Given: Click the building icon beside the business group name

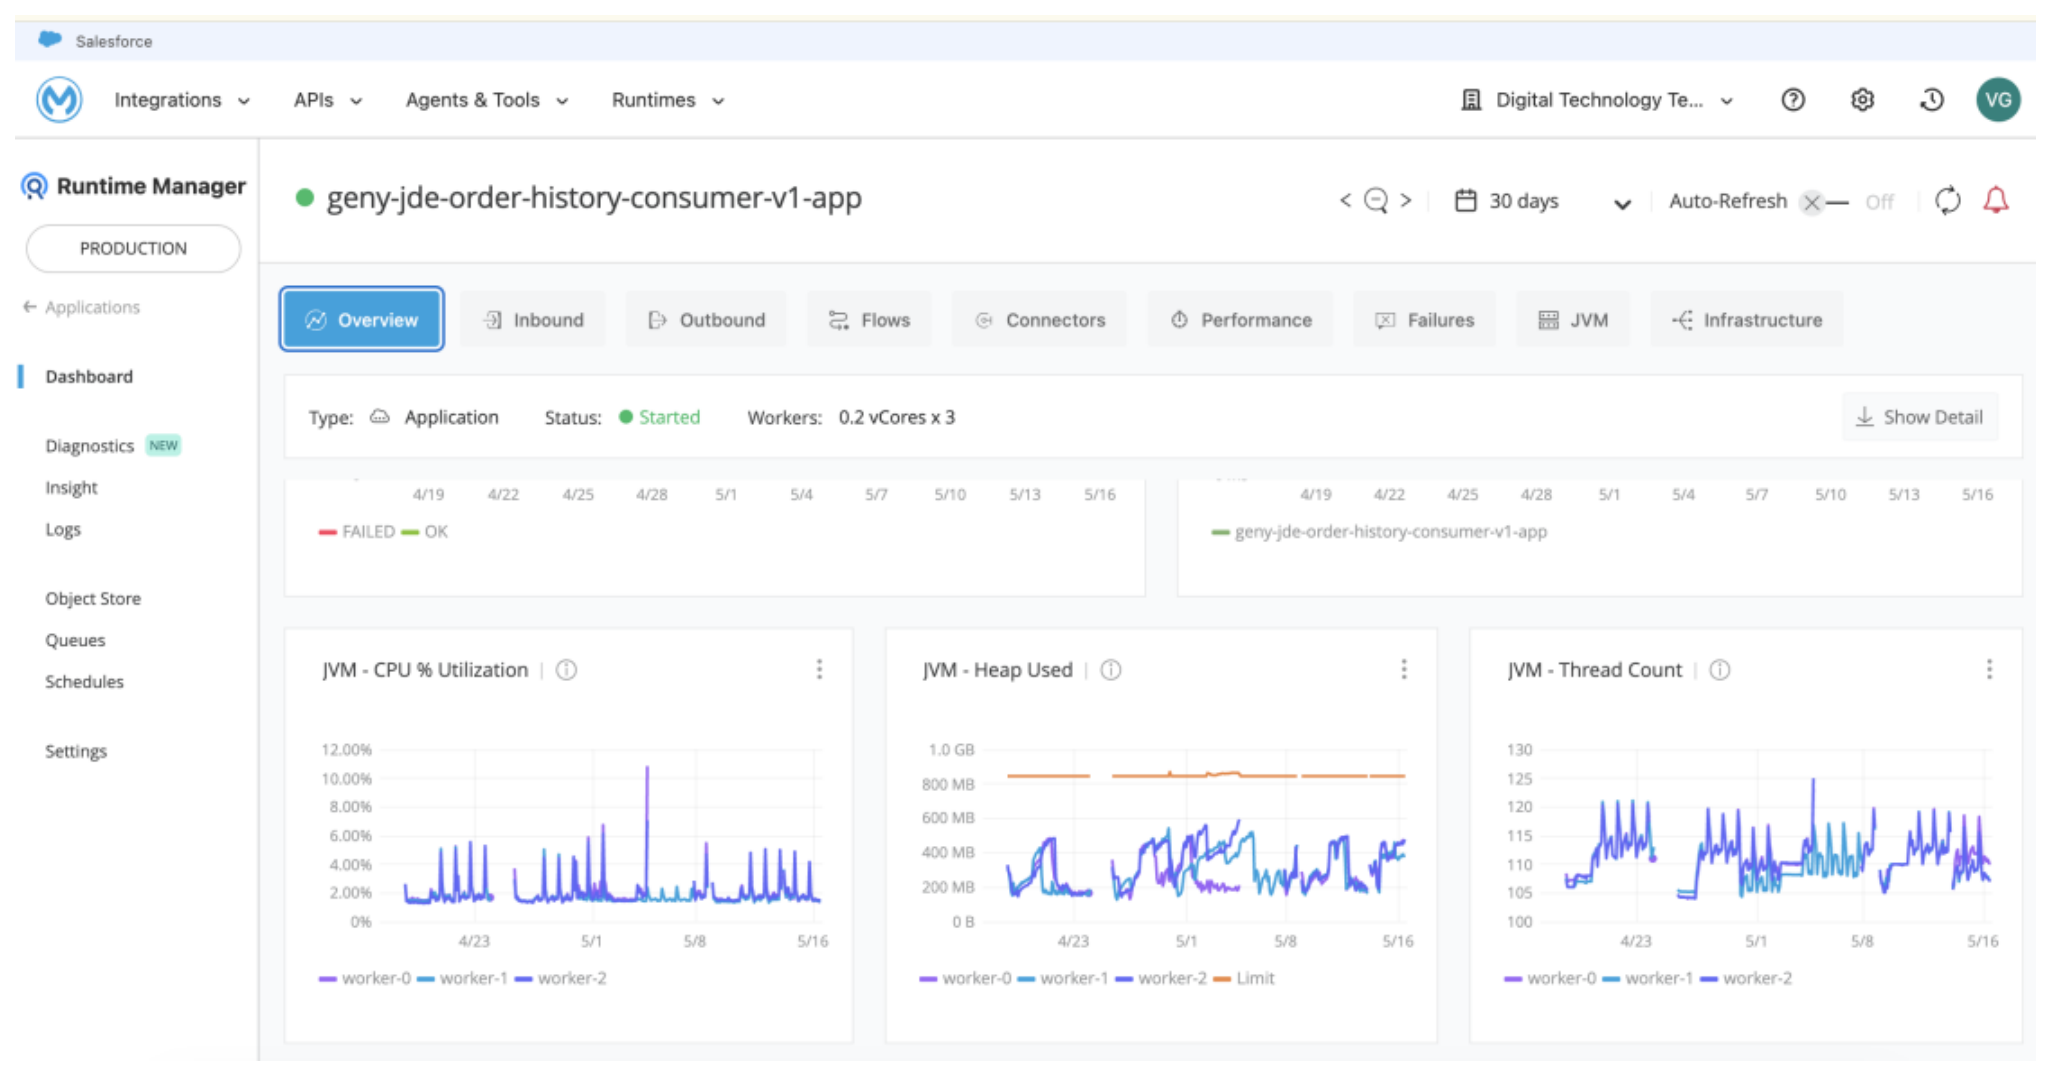Looking at the screenshot, I should (x=1471, y=100).
